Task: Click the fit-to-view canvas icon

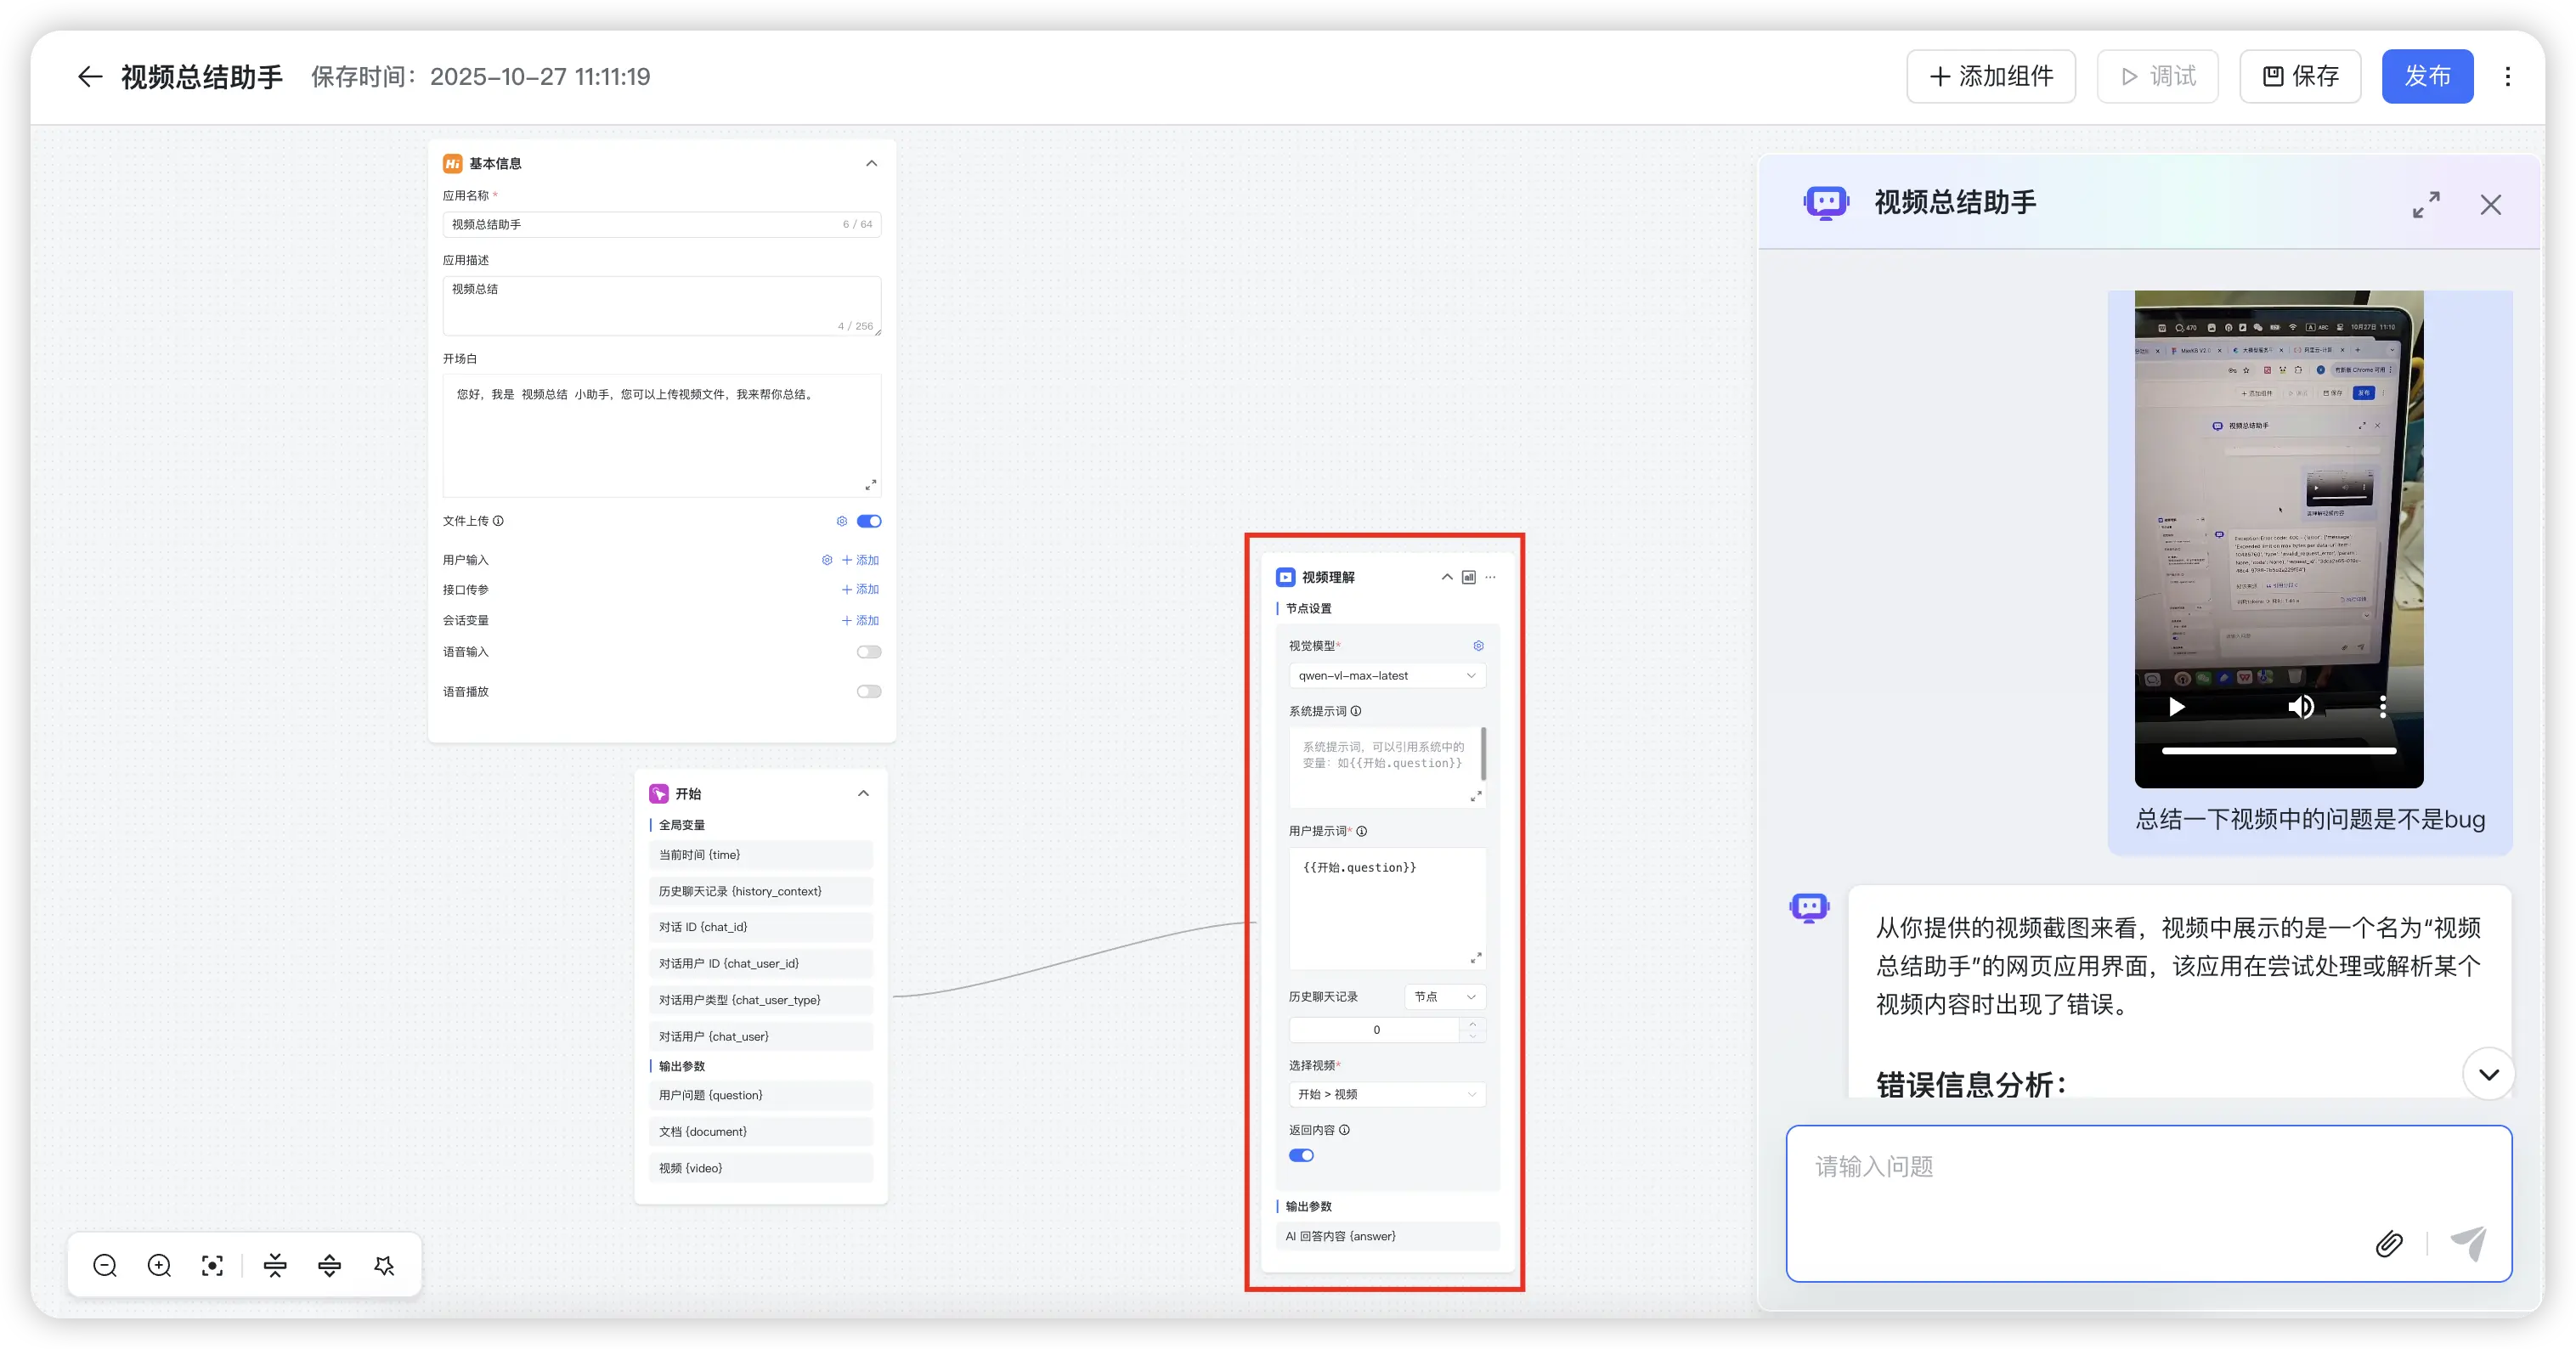Action: click(x=212, y=1266)
